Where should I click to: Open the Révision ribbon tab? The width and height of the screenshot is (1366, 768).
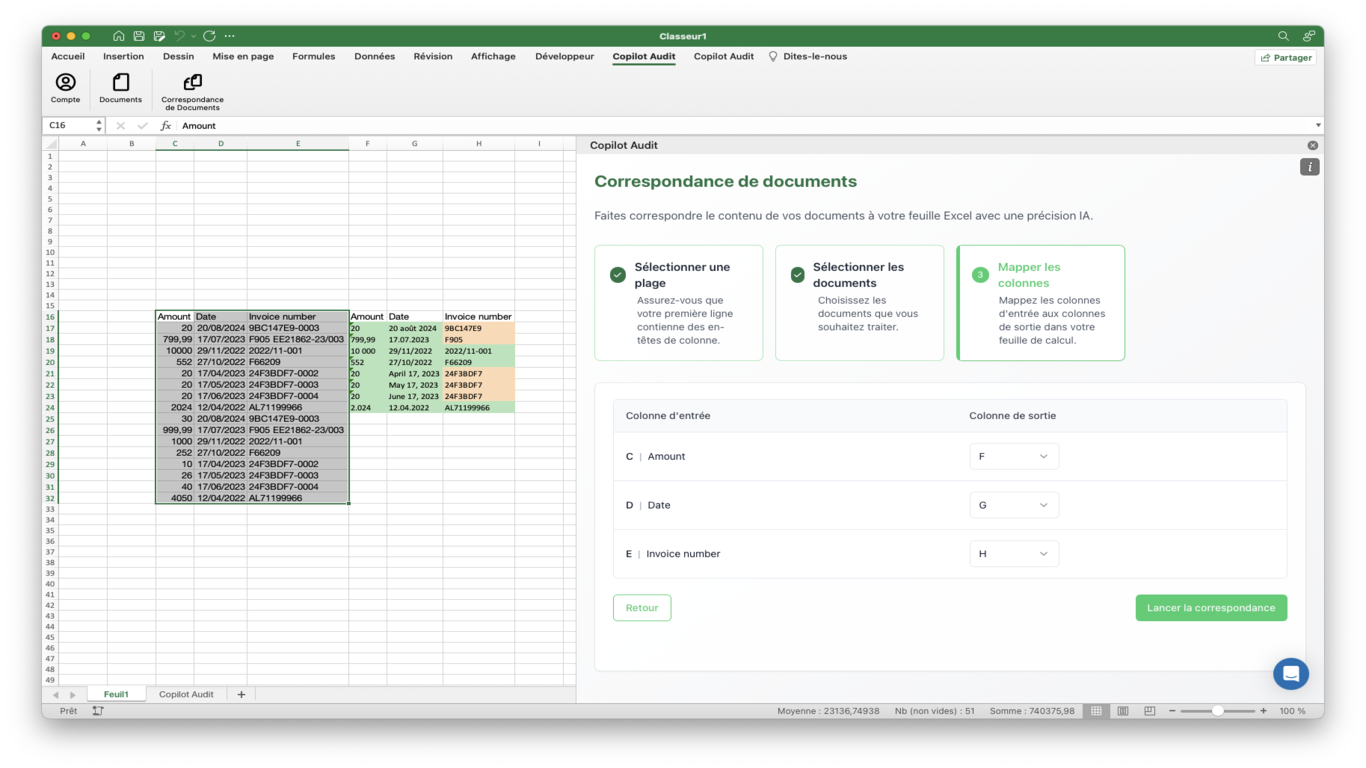click(433, 57)
